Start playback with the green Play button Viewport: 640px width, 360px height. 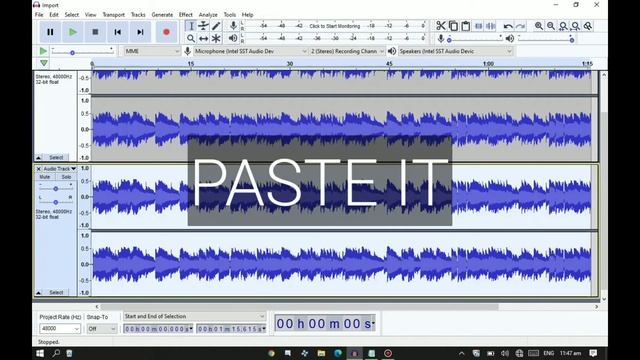point(73,32)
